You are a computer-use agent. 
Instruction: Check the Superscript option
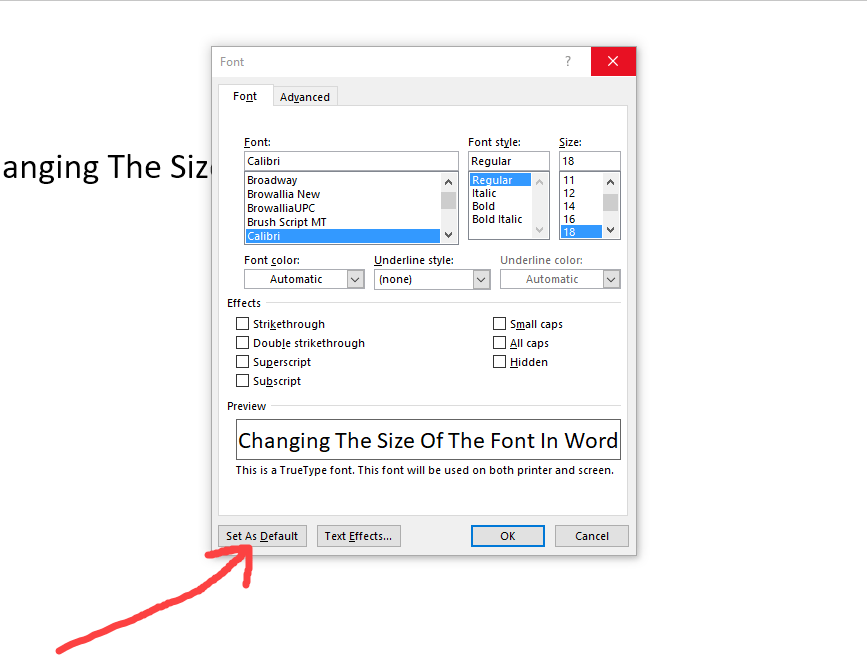(242, 361)
